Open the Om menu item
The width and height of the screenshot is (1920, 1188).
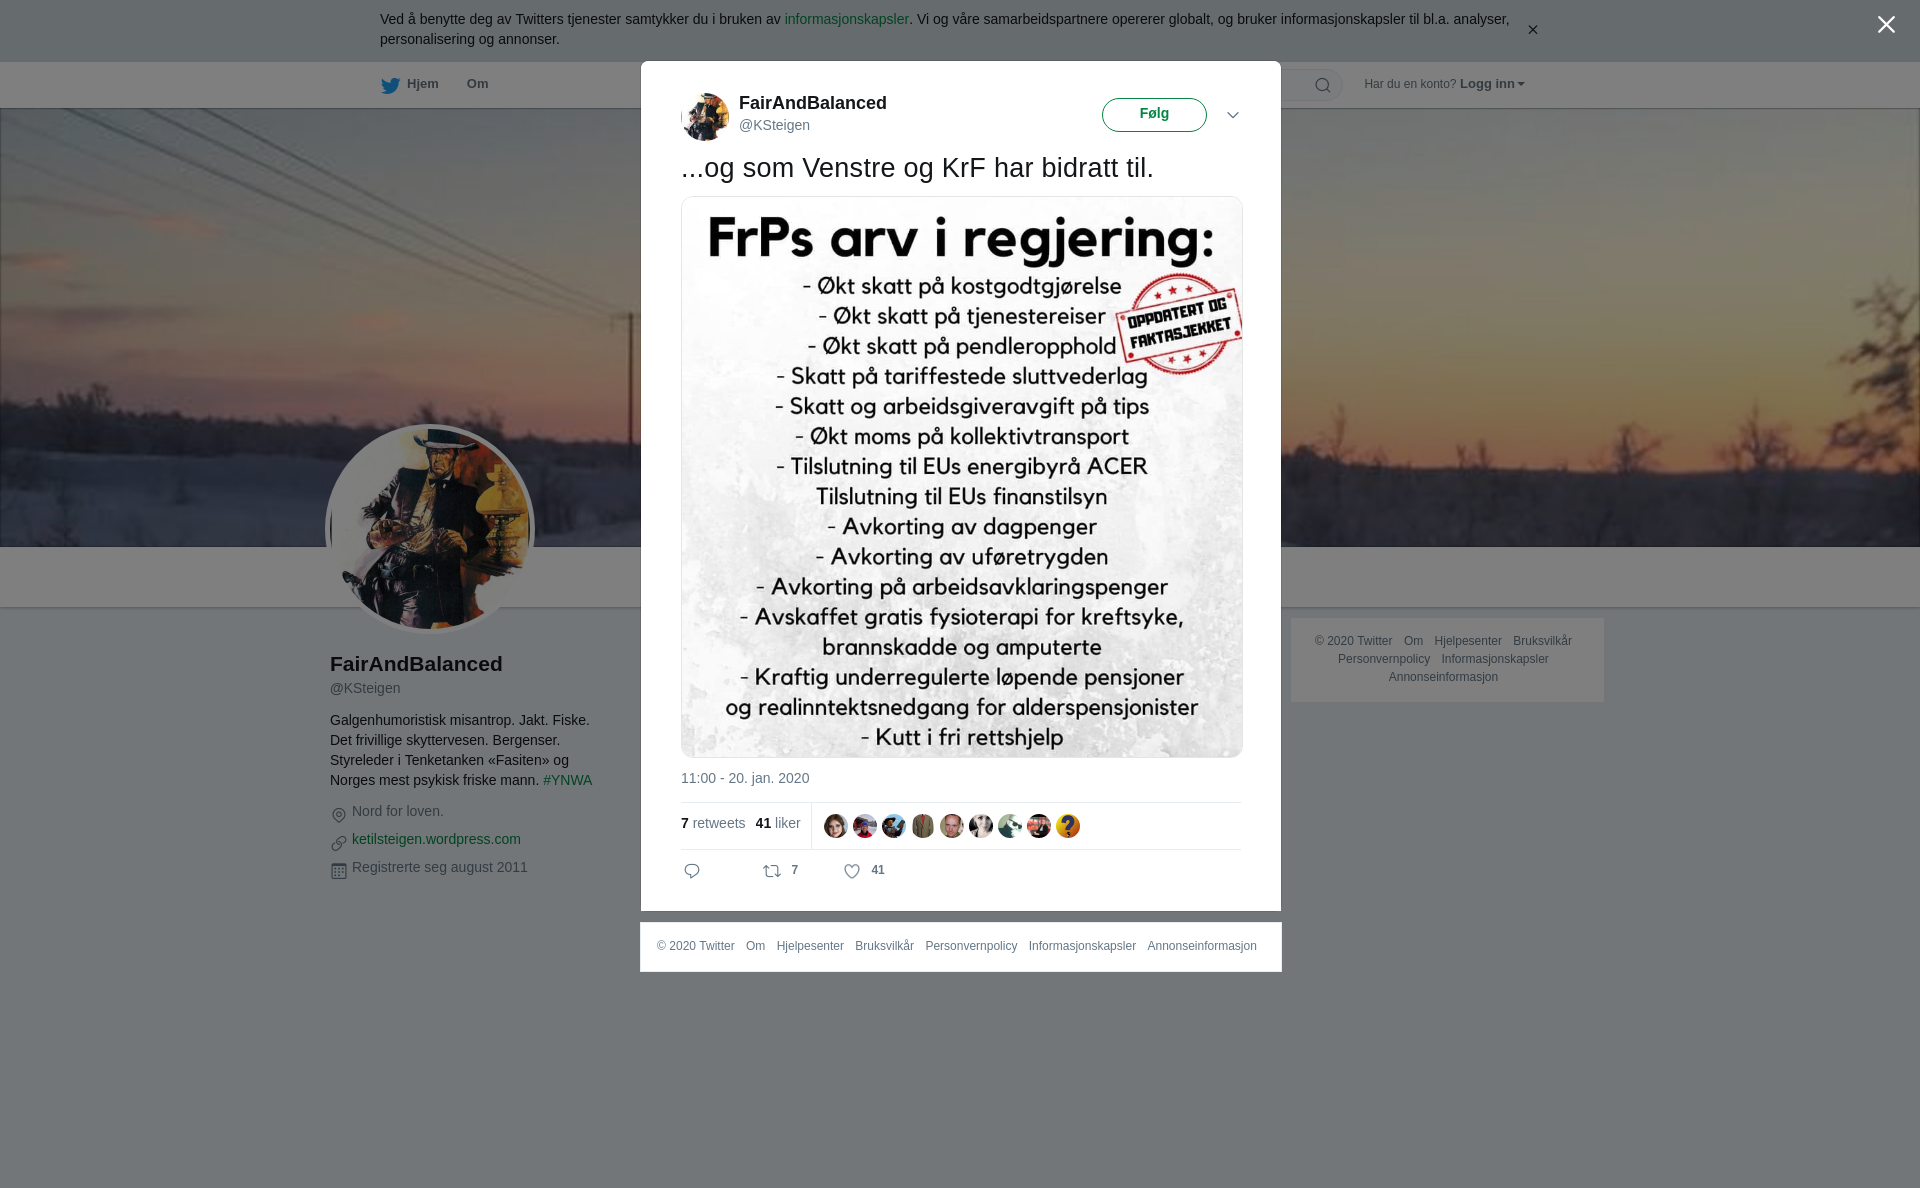[477, 84]
